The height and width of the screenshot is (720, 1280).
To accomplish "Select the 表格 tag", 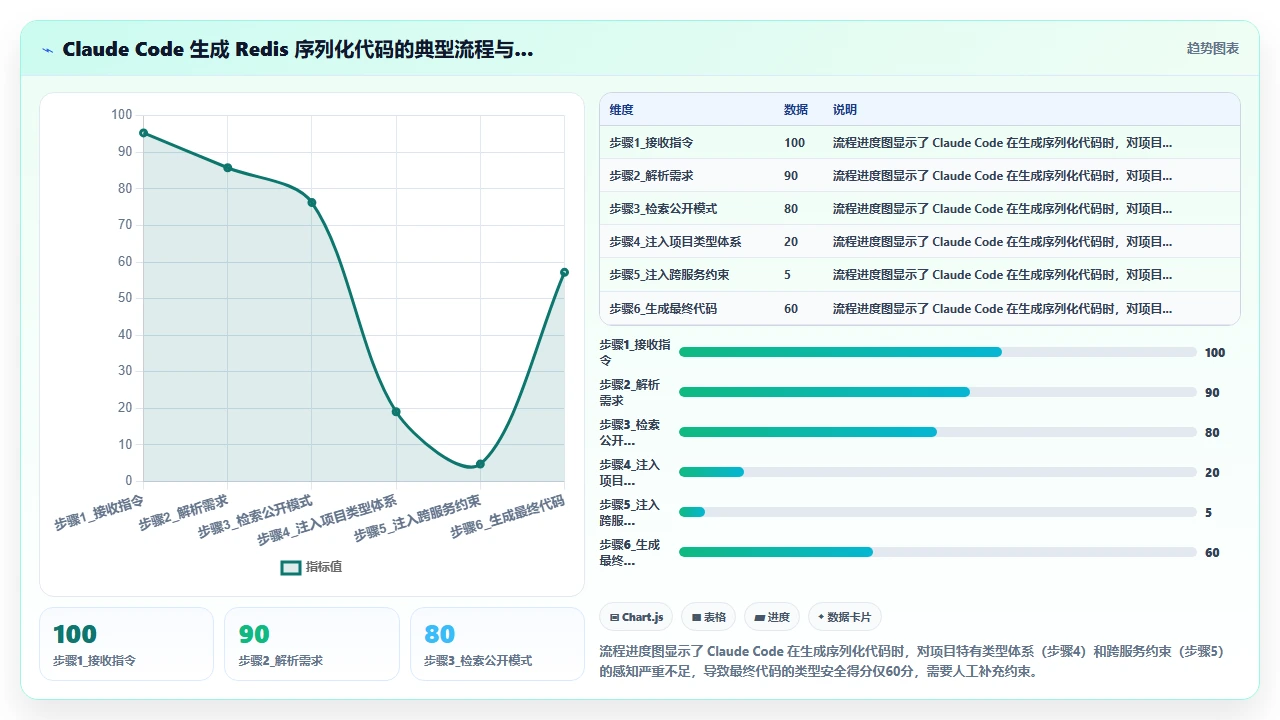I will tap(709, 617).
